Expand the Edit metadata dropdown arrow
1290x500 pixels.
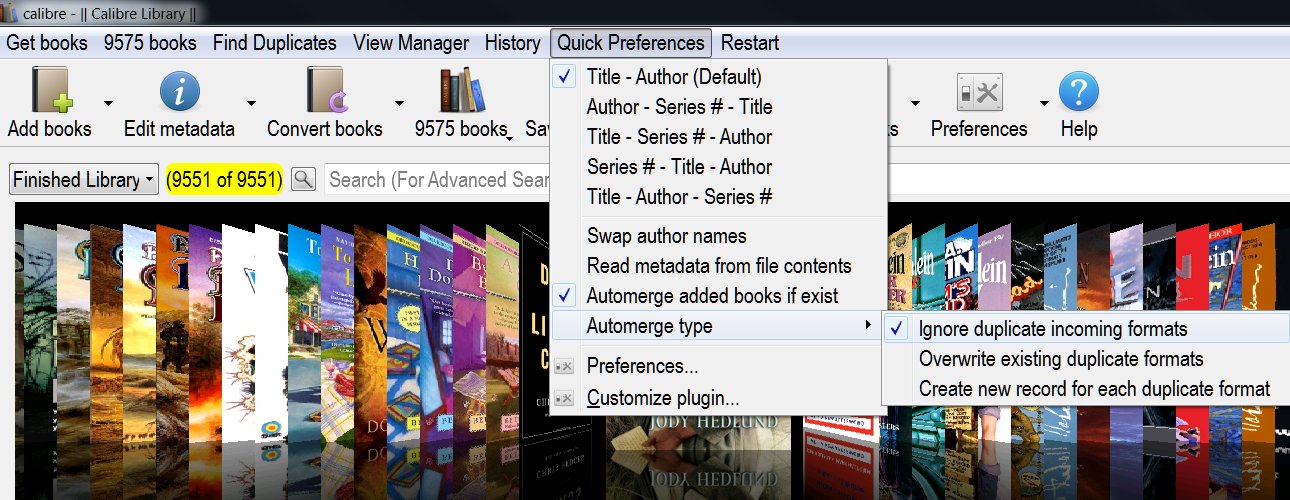(x=252, y=102)
